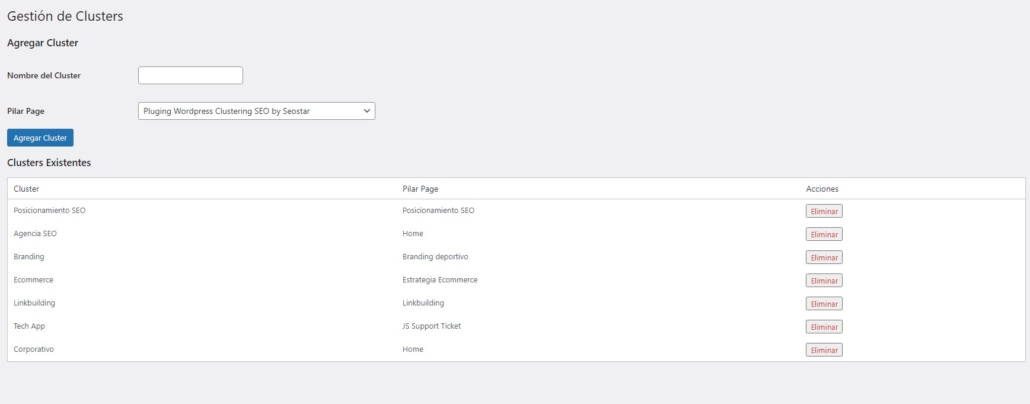
Task: Click the Nombre del Cluster label
Action: 44,75
